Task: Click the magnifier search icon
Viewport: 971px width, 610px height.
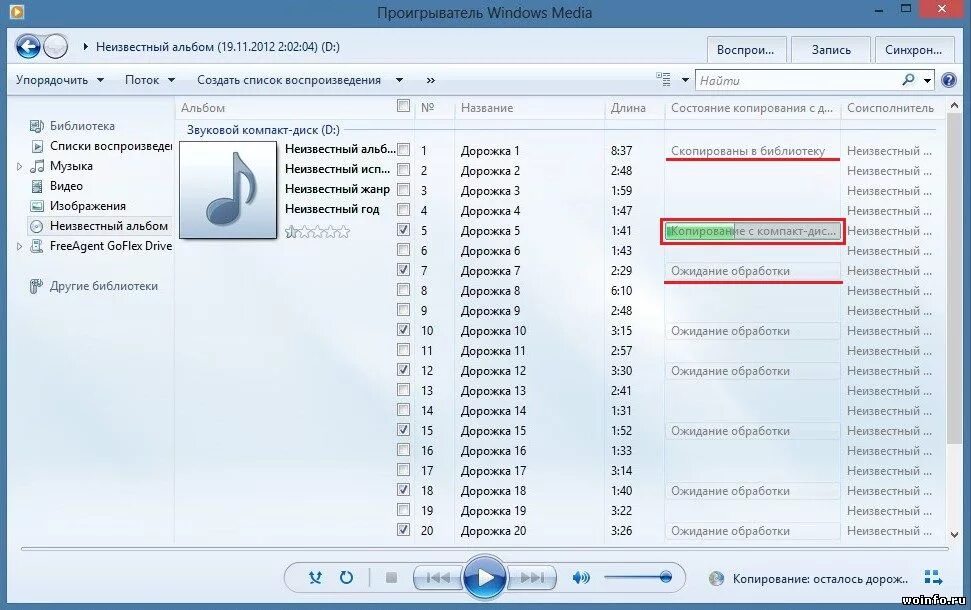Action: 908,80
